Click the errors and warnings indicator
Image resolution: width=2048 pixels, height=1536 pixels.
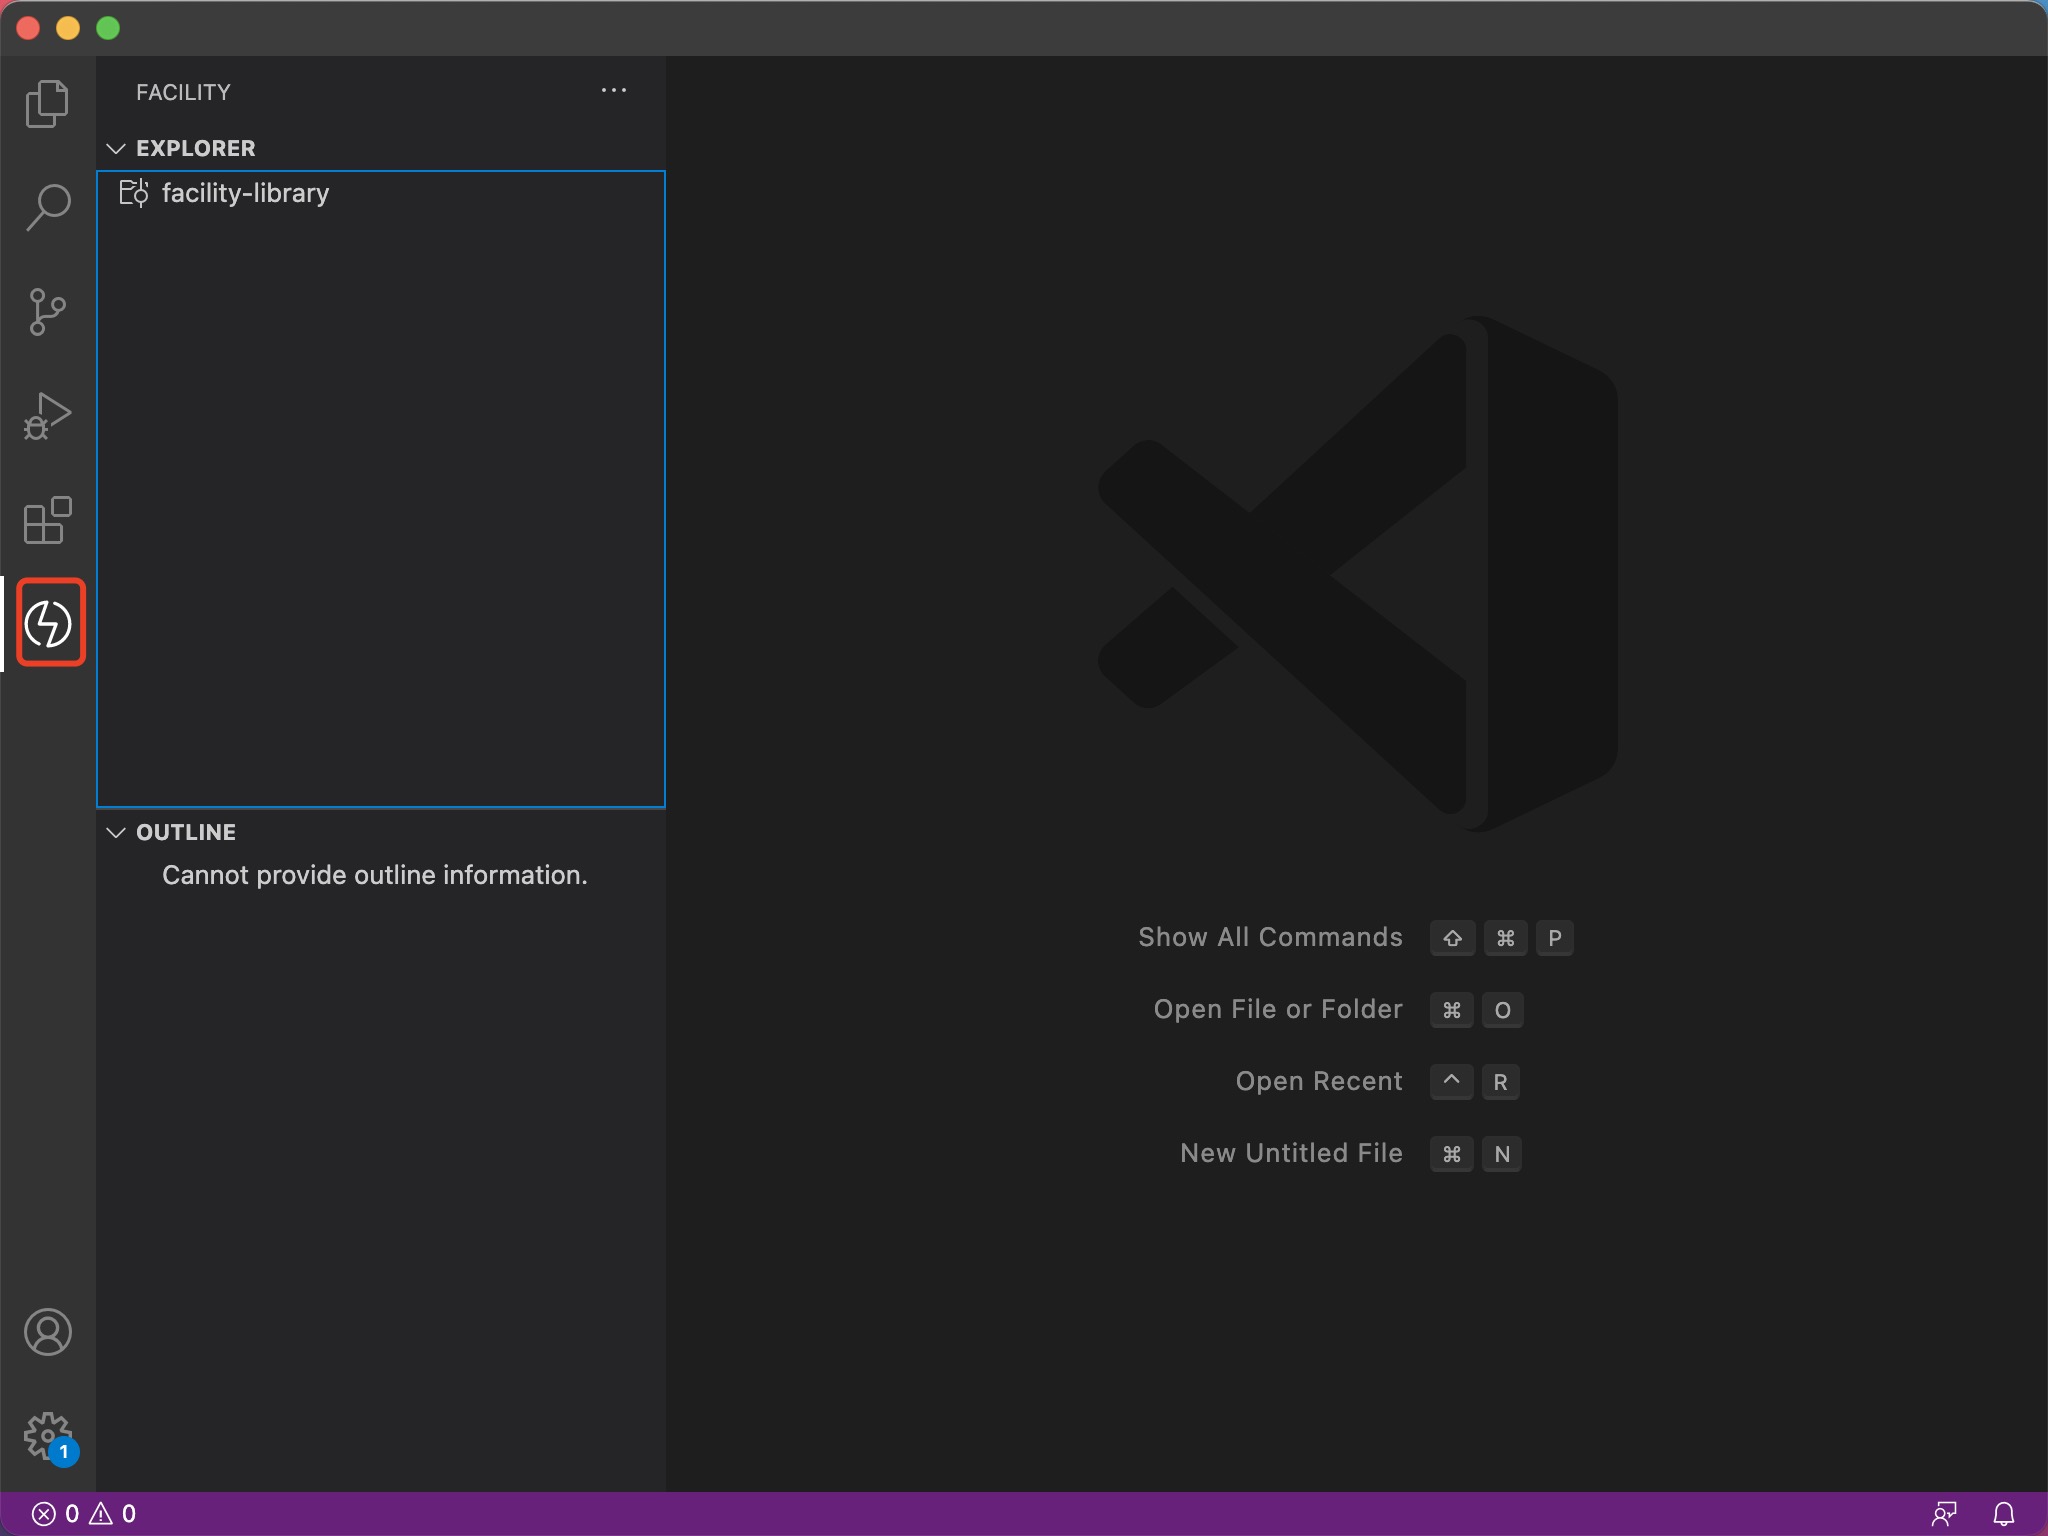(84, 1514)
